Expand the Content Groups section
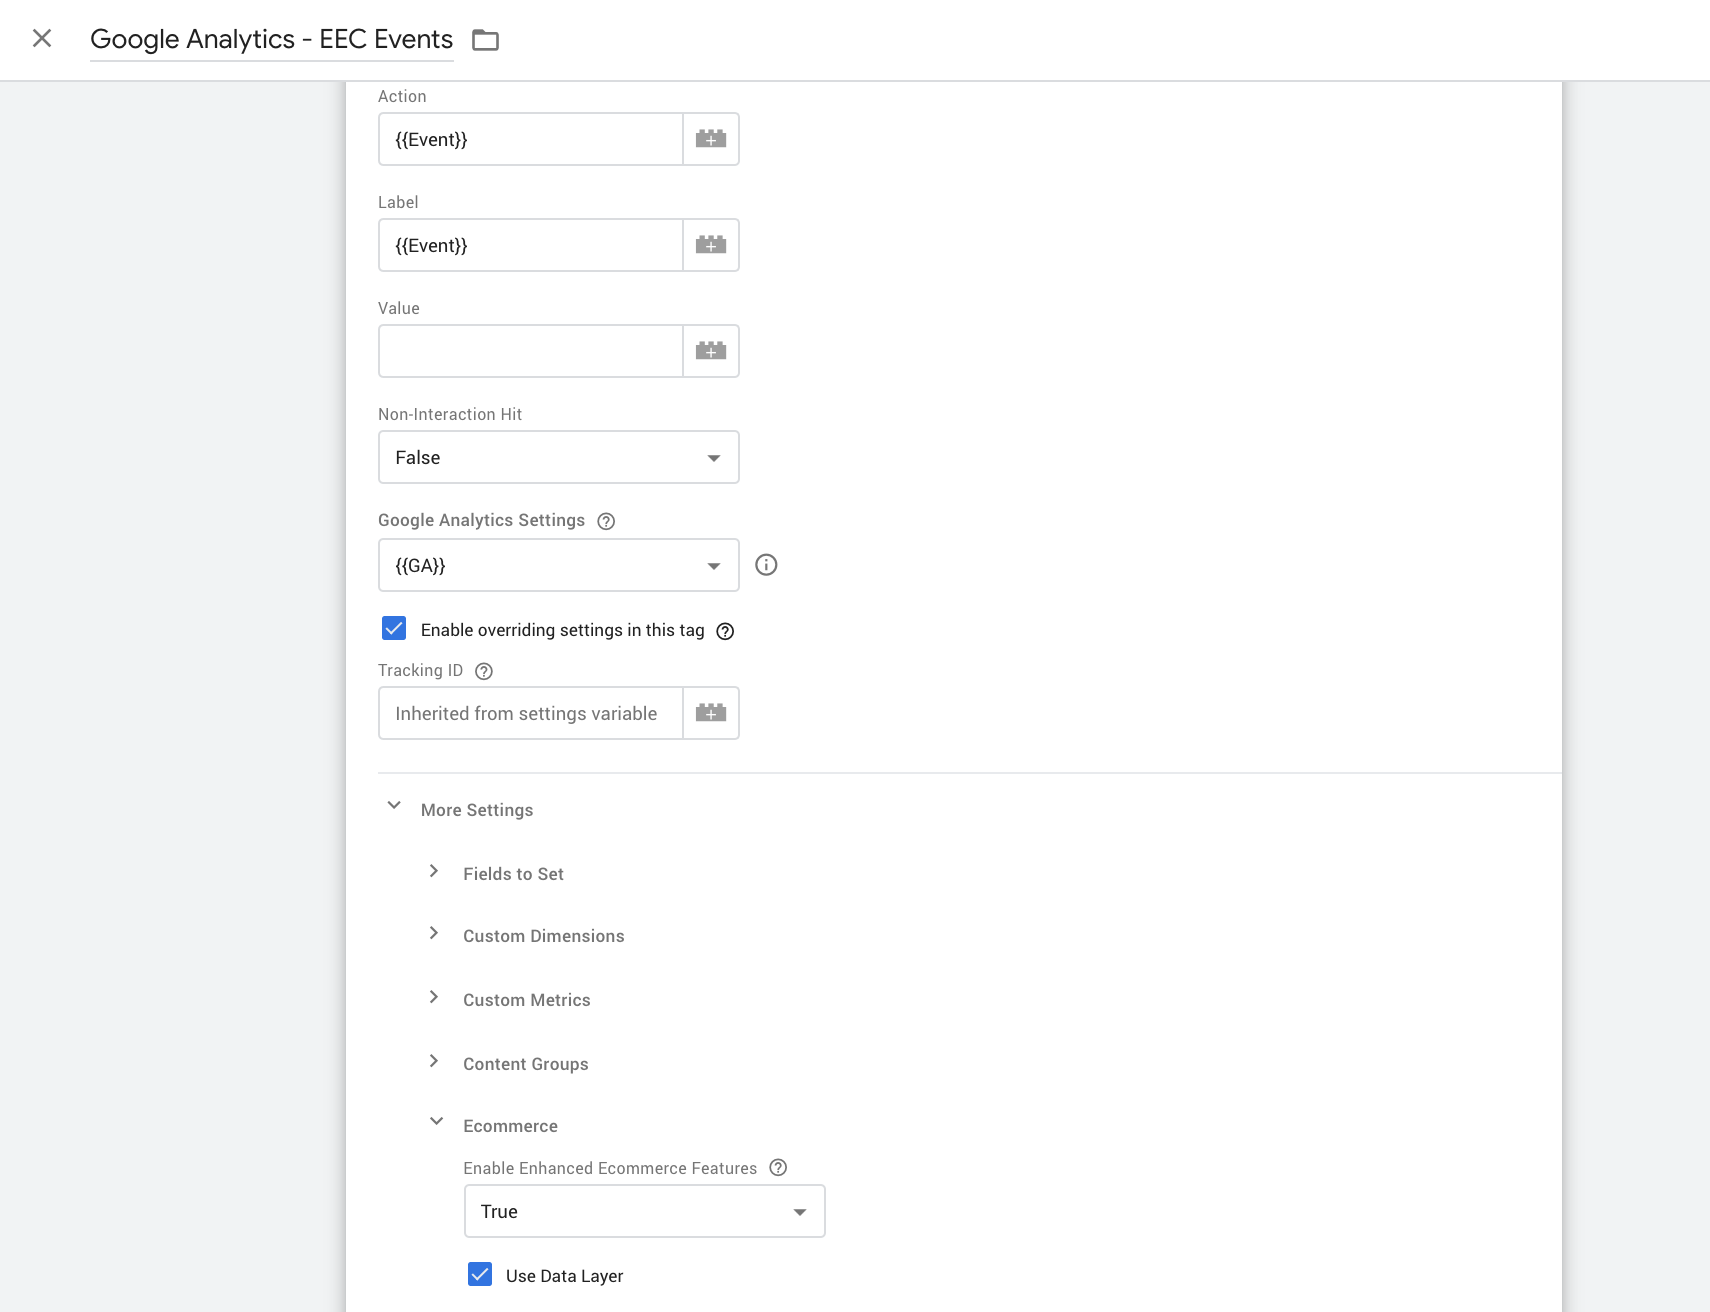The image size is (1710, 1312). 434,1061
